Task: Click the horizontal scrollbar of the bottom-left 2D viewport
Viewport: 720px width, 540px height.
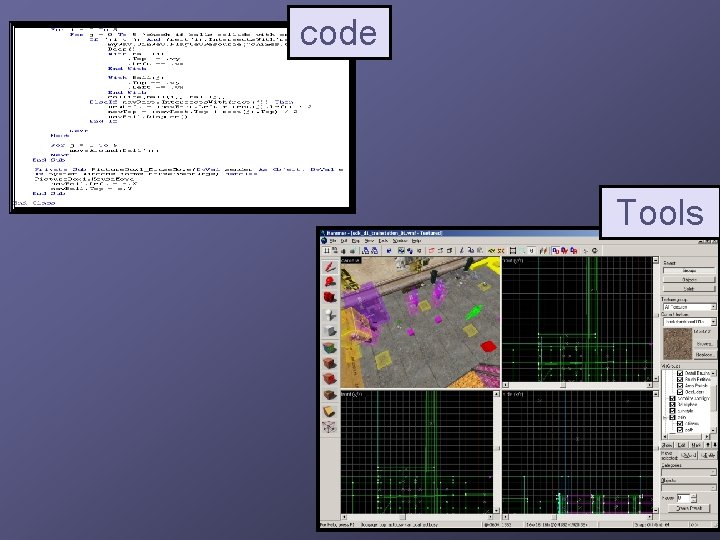Action: (x=417, y=517)
